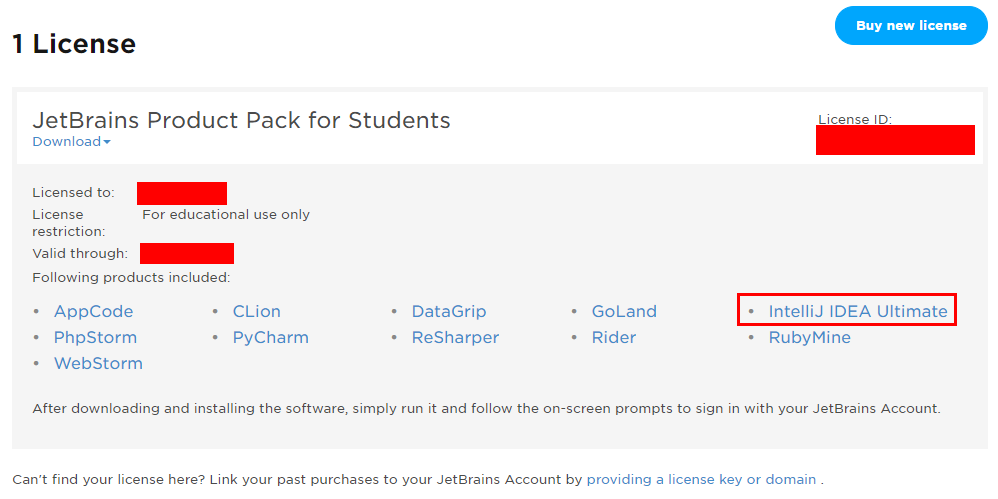Viewport: 998px width, 499px height.
Task: Click the JetBrains Product Pack for Students title
Action: [241, 120]
